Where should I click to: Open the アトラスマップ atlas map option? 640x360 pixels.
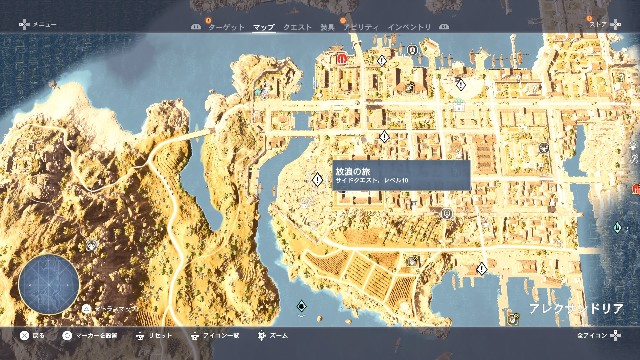[x=110, y=309]
